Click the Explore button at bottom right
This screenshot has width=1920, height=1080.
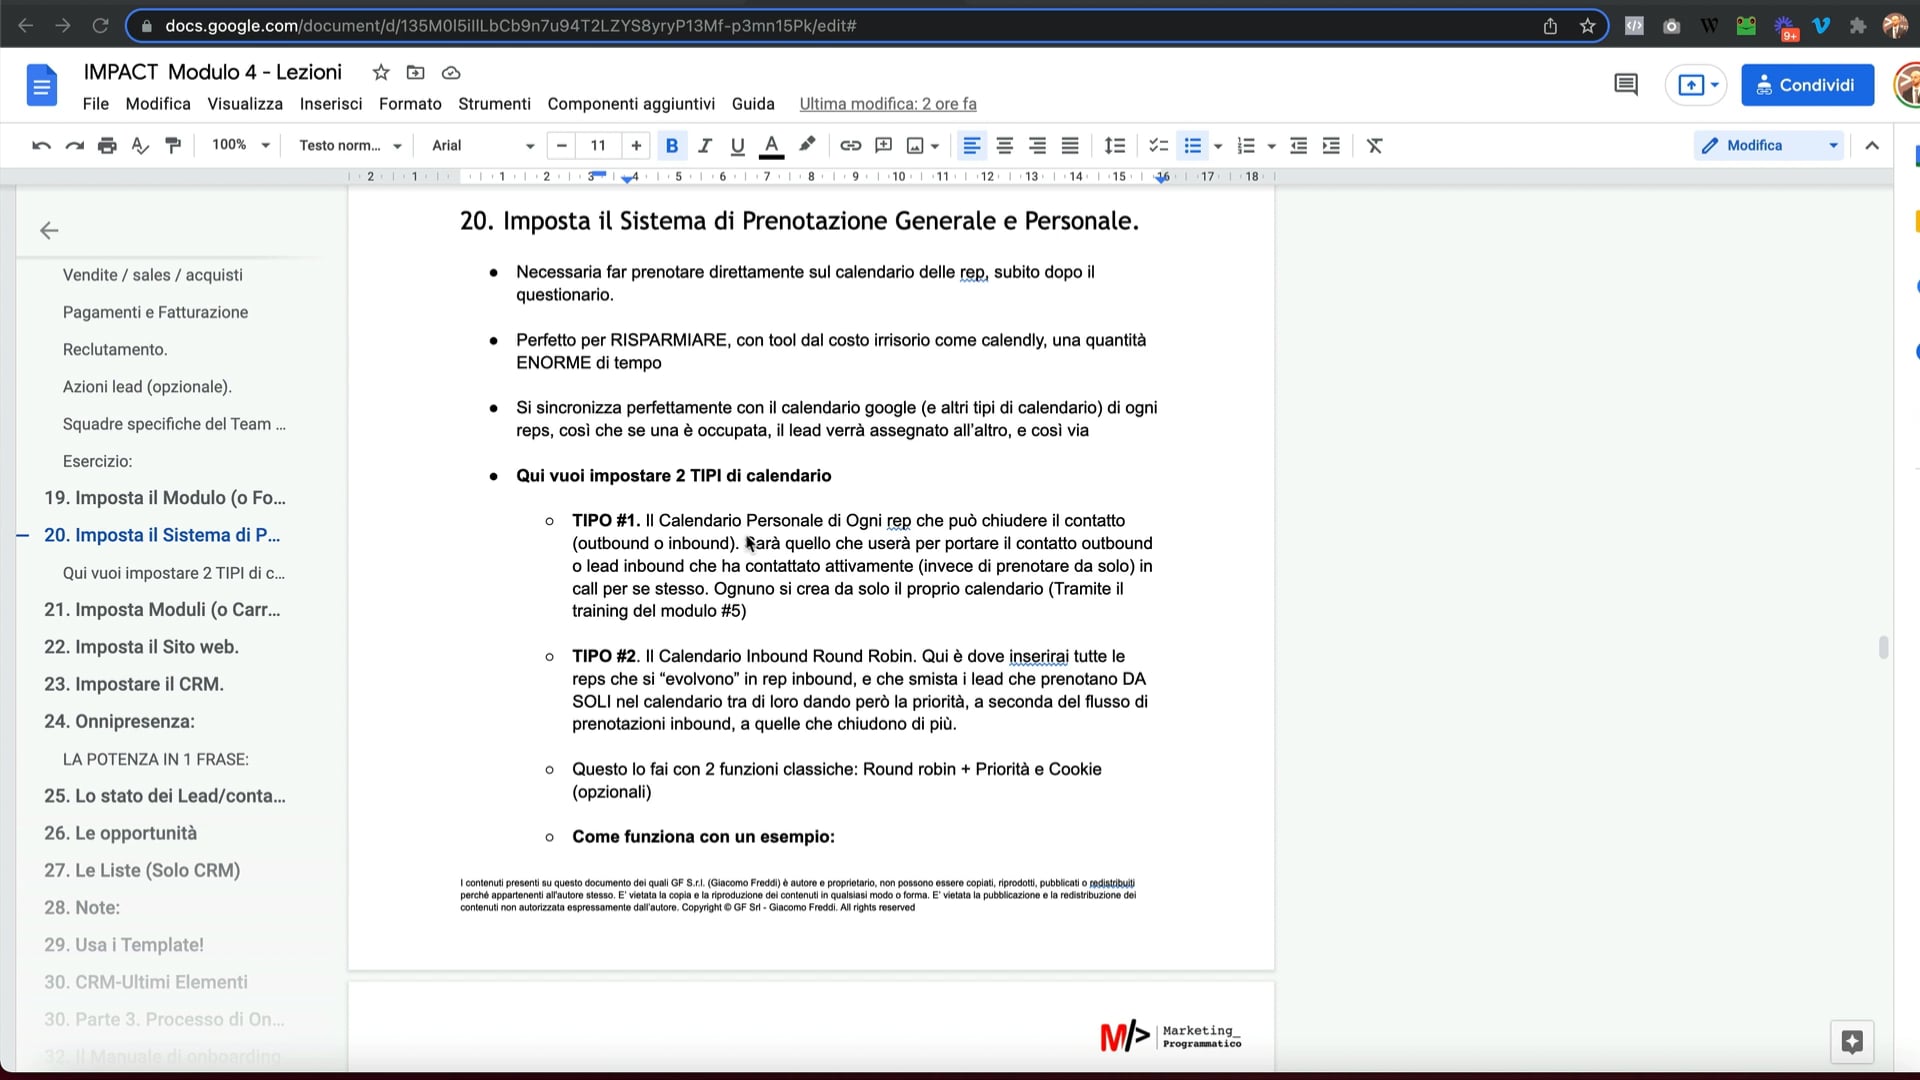[x=1852, y=1042]
